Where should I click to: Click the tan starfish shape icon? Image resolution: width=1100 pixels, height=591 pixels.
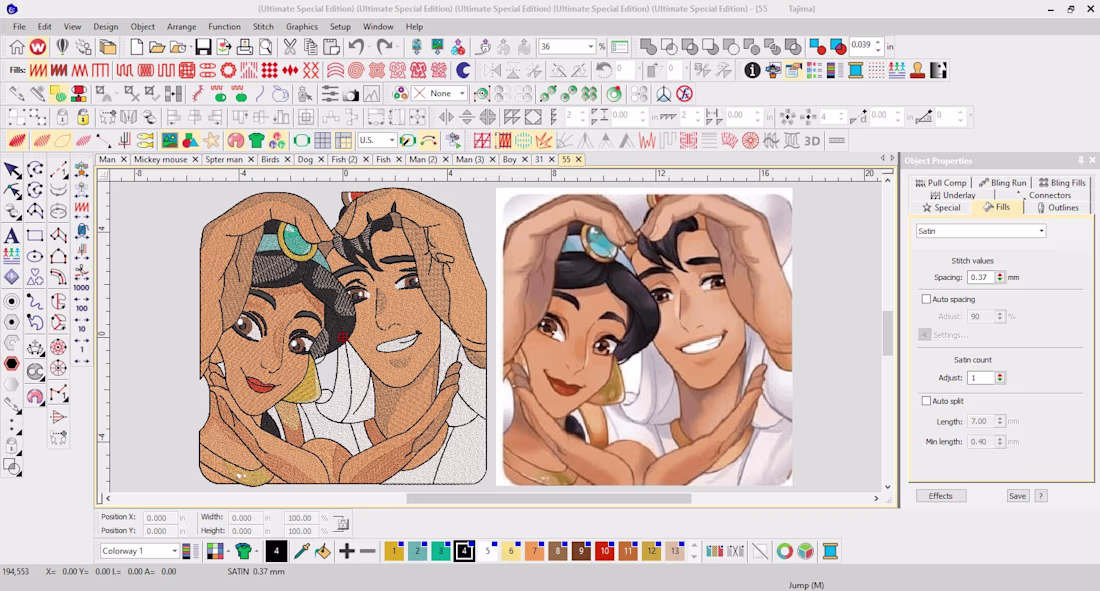tap(211, 140)
